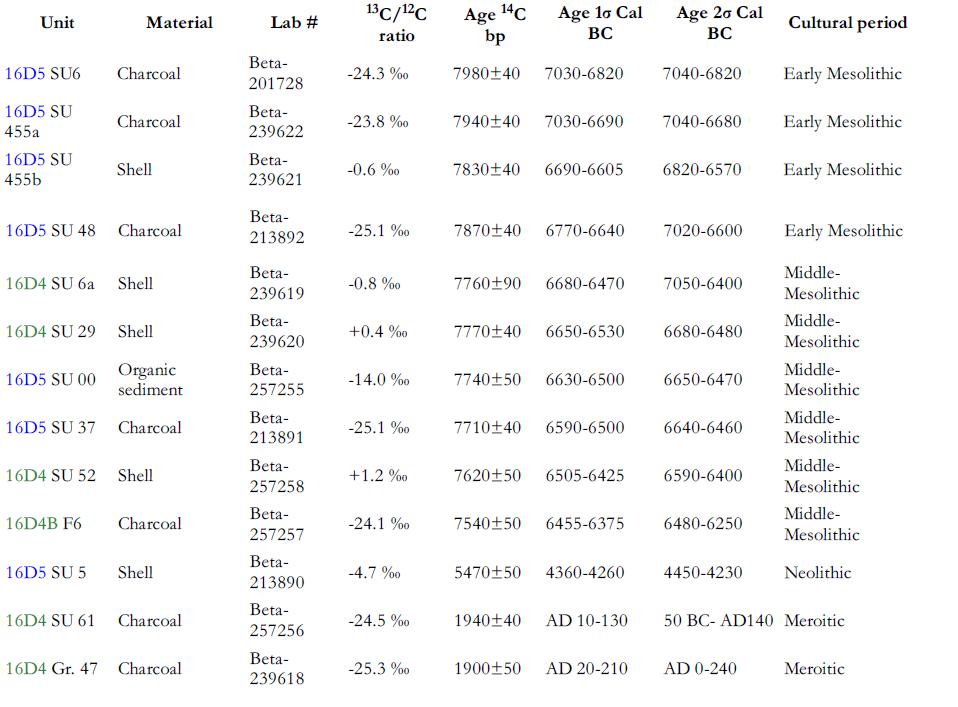Click the Unit column header

click(57, 23)
